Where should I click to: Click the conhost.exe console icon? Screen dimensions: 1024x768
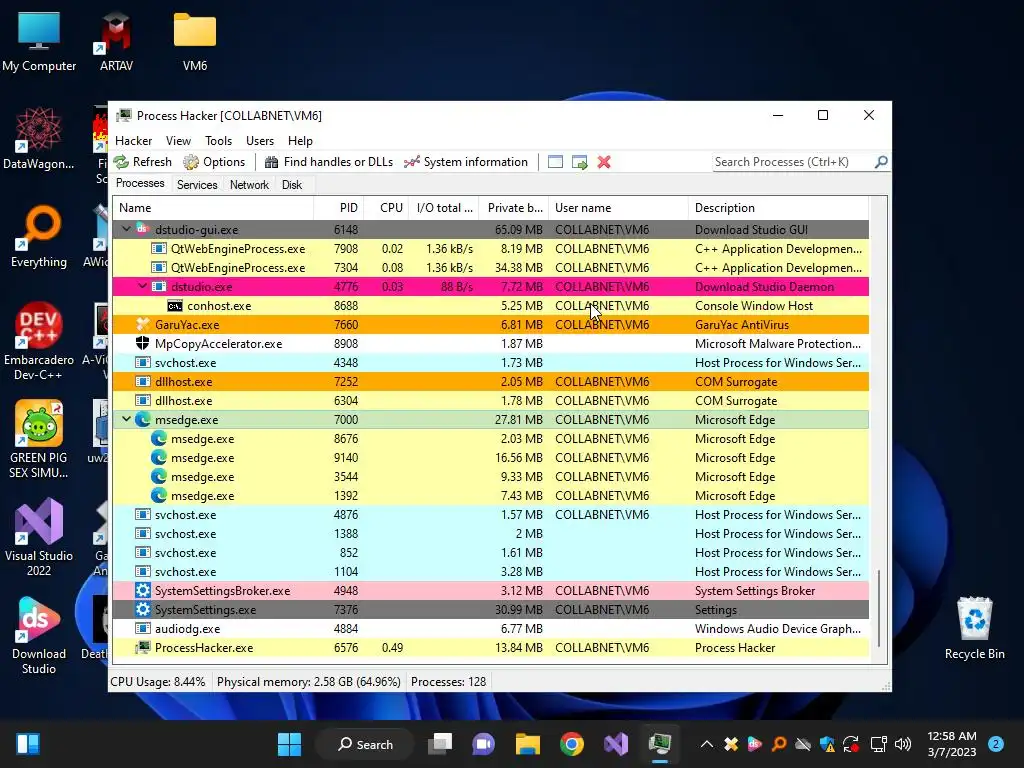pos(174,306)
